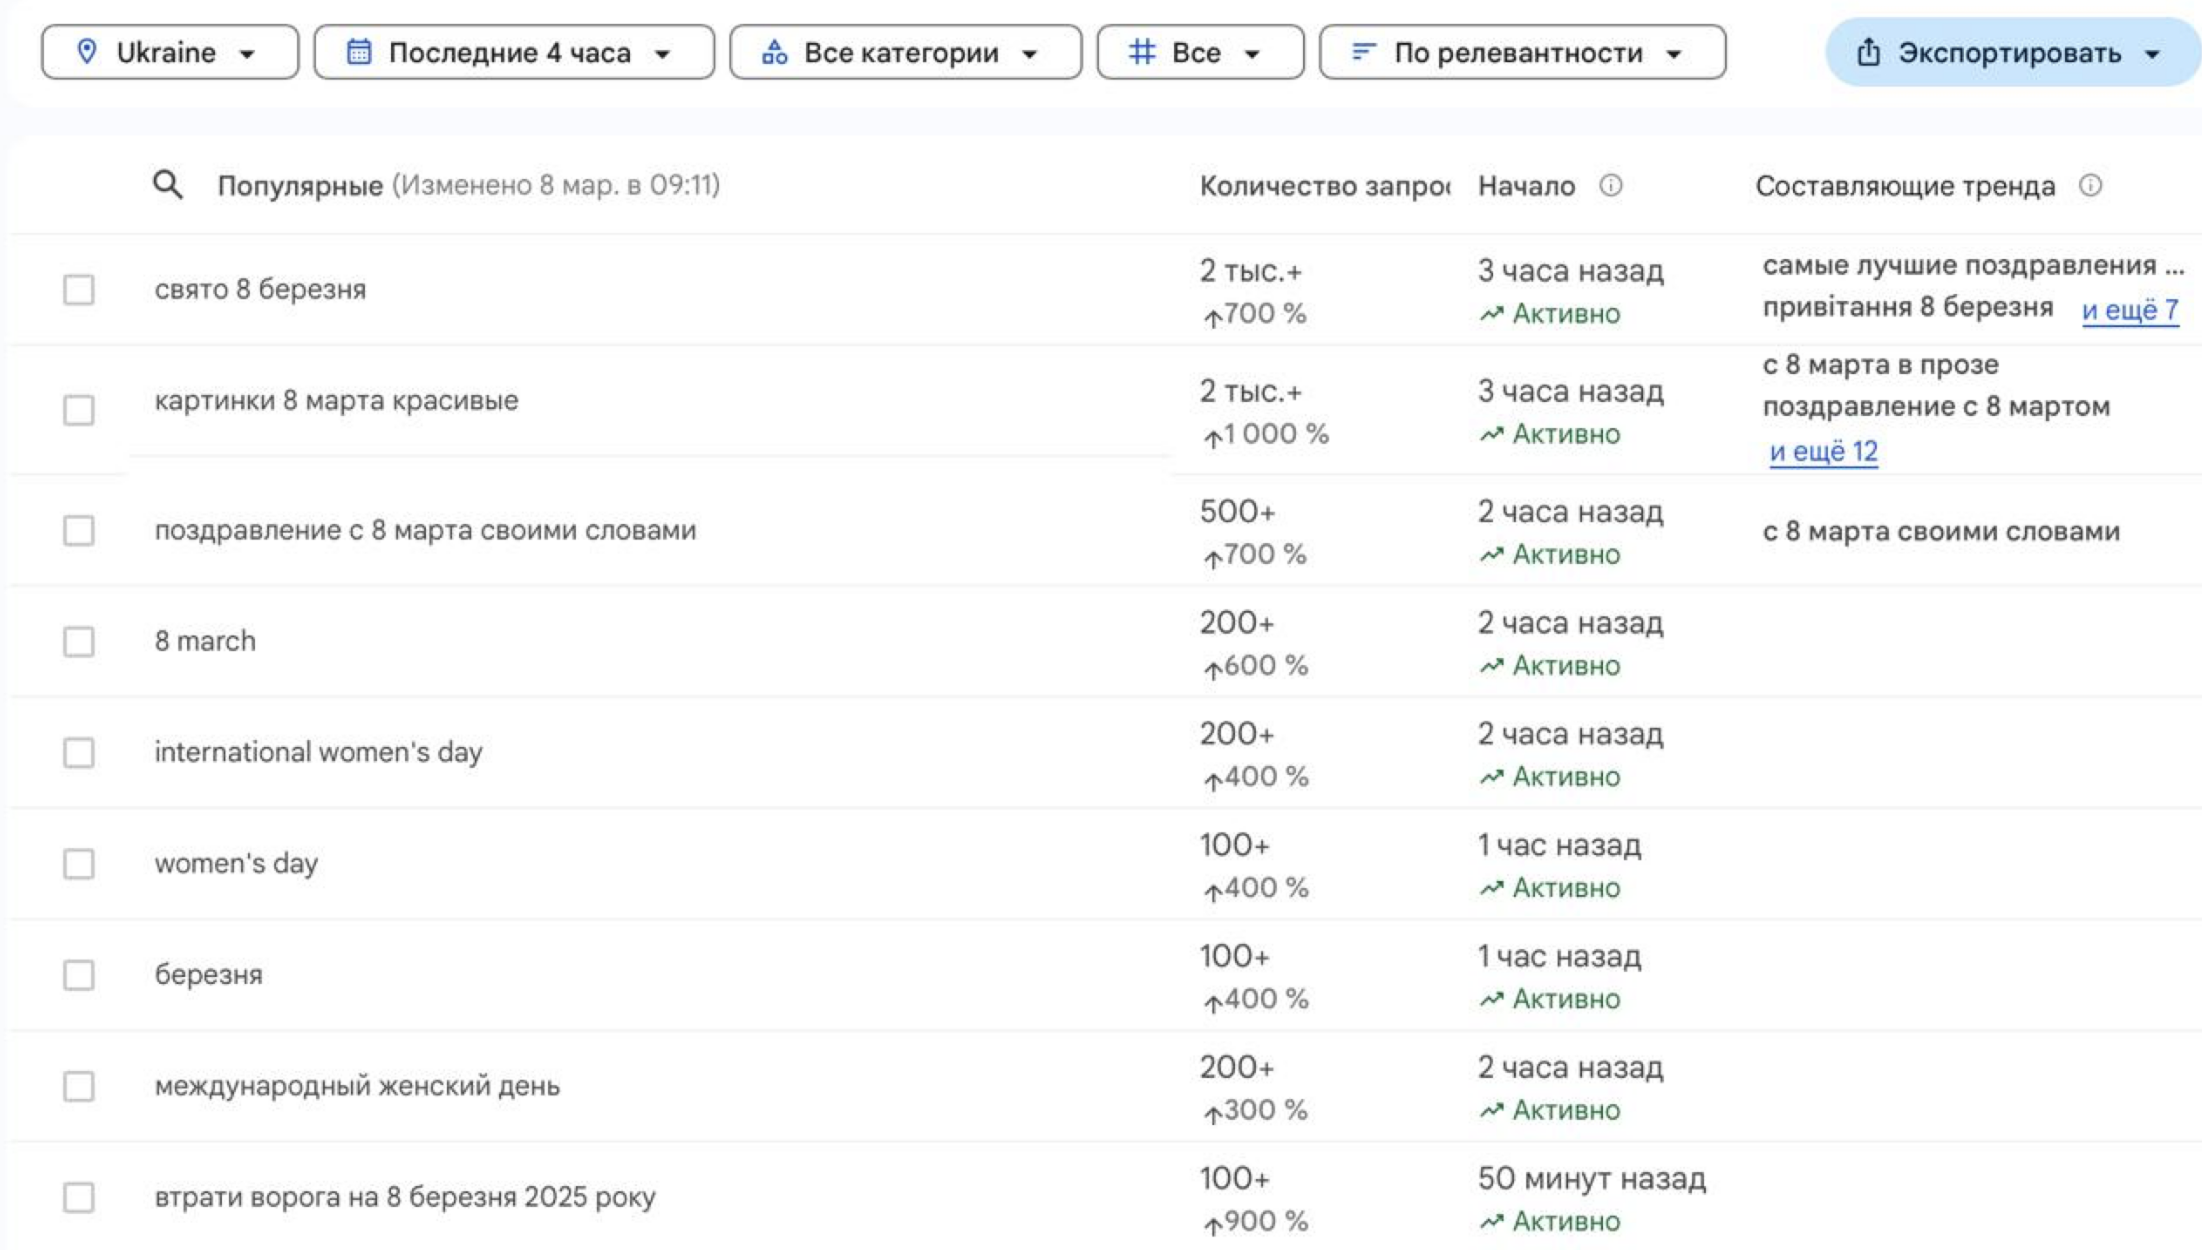
Task: Click the и ещё 7 link
Action: 2129,310
